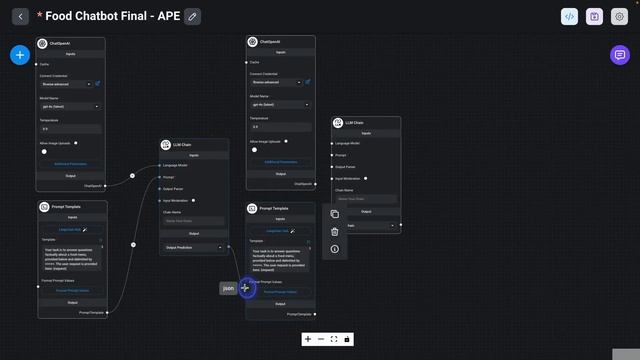Open the blue Add Nodes plus button
The height and width of the screenshot is (360, 640).
click(x=20, y=55)
